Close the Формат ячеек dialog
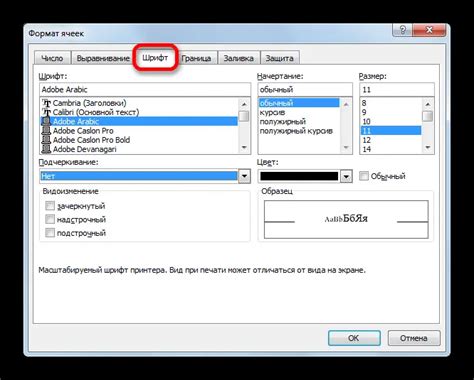 (x=429, y=30)
